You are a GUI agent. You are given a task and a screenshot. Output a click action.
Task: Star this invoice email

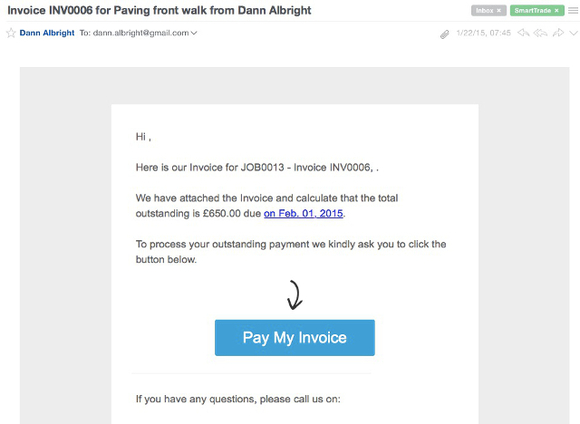11,33
